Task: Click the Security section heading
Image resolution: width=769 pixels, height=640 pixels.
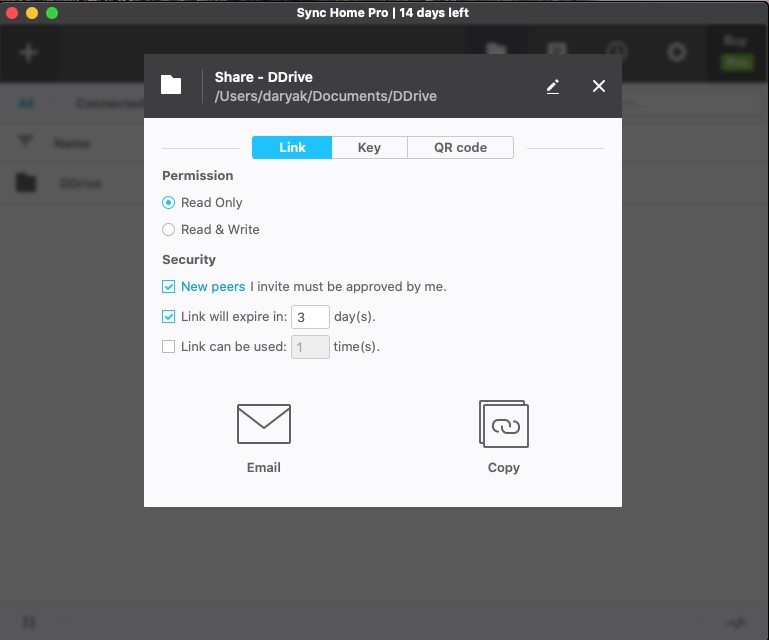Action: [x=189, y=259]
